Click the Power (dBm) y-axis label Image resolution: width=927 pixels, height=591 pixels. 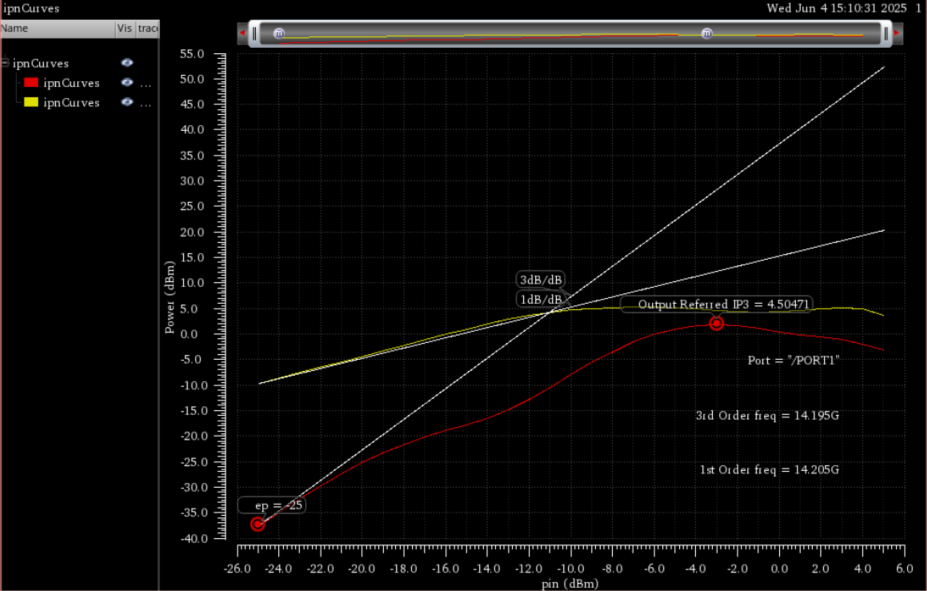(x=170, y=297)
